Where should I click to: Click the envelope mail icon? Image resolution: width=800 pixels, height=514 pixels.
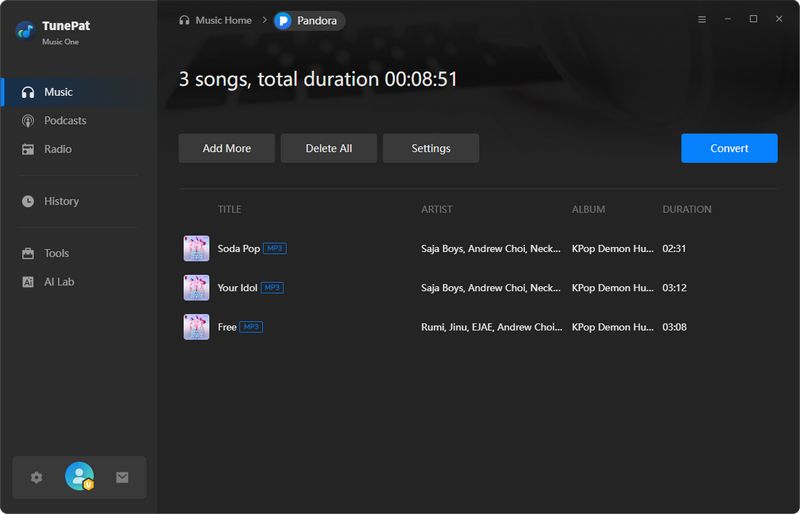pos(122,478)
